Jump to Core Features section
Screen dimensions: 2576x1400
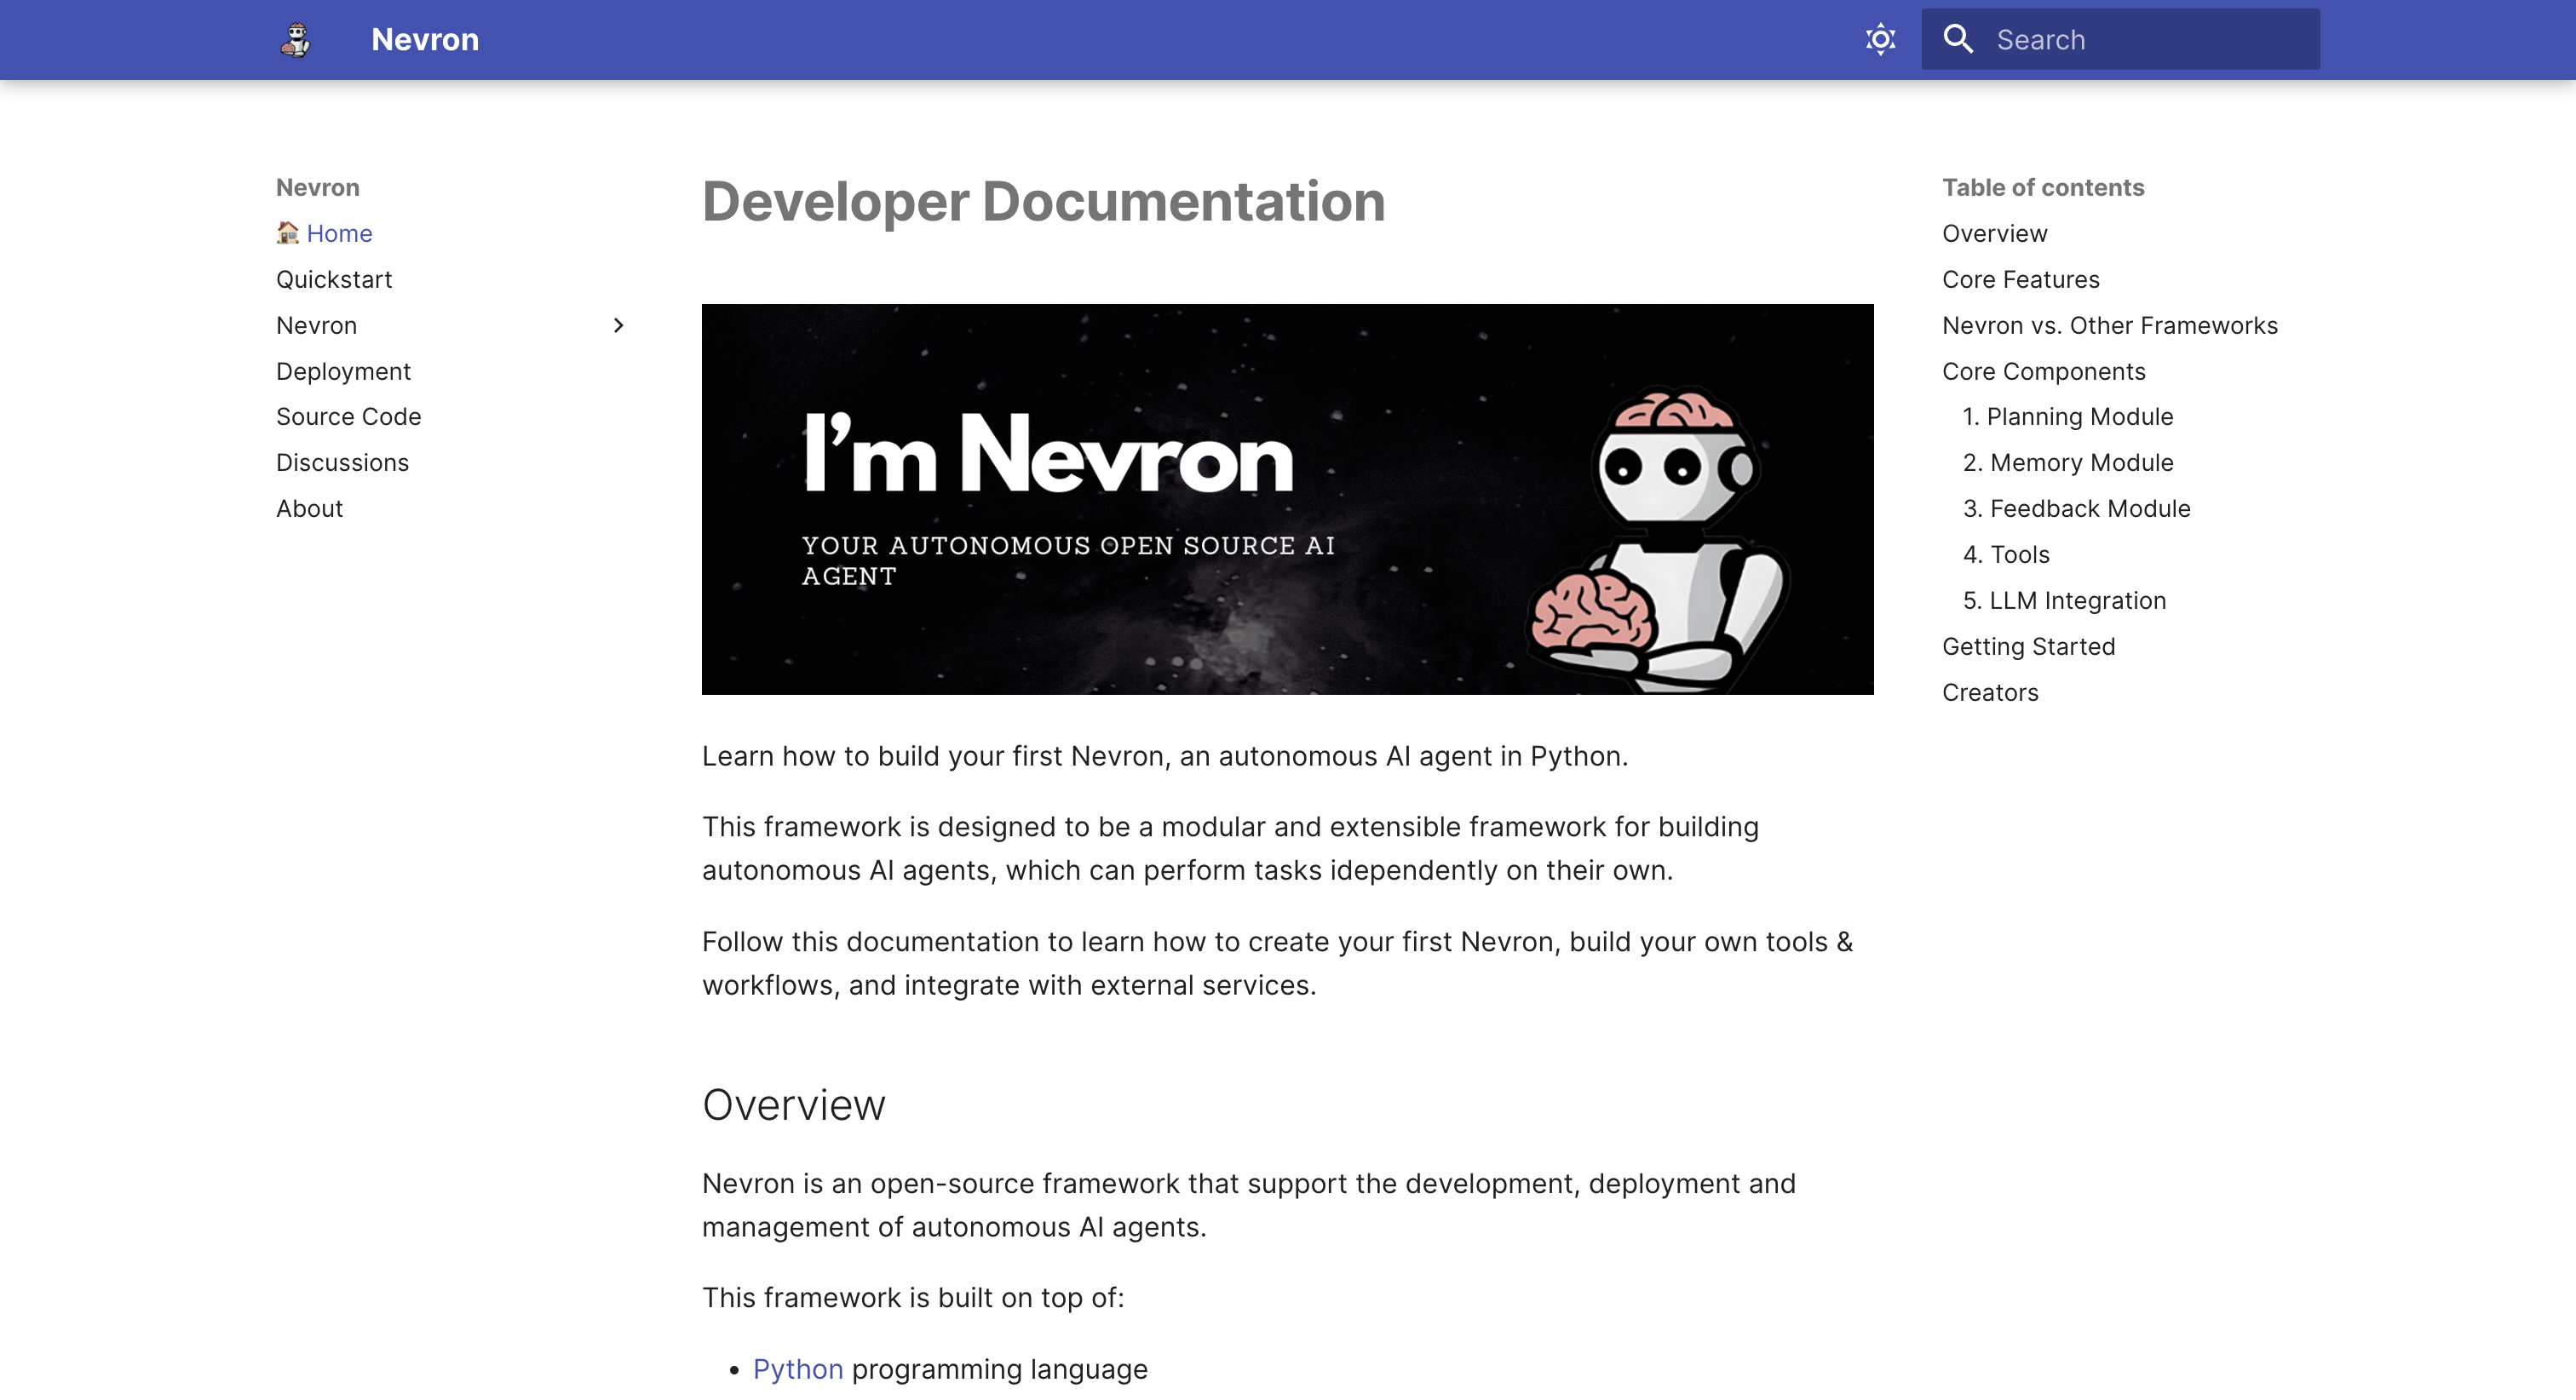pyautogui.click(x=2020, y=280)
